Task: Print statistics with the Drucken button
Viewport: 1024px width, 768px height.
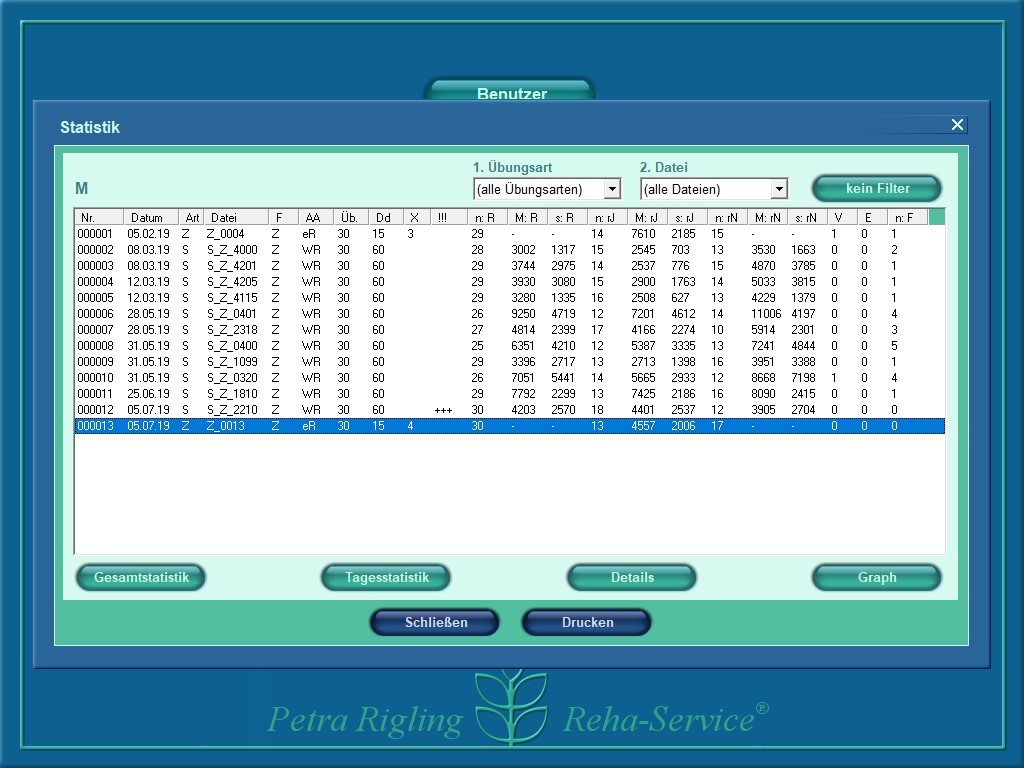Action: pyautogui.click(x=587, y=622)
